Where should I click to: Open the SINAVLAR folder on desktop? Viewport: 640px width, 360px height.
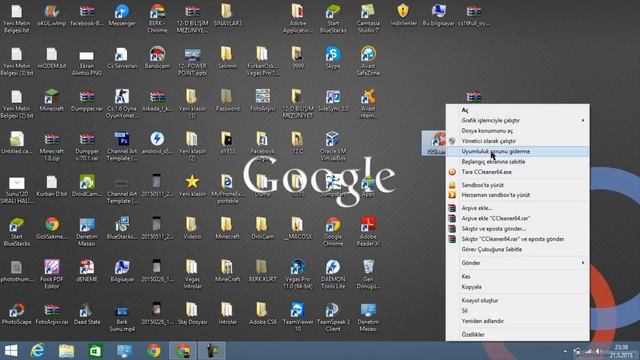tap(227, 16)
